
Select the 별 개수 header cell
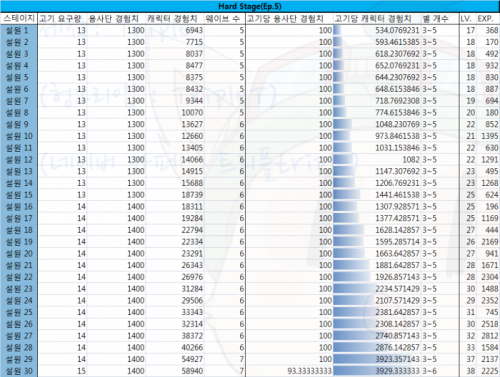click(x=440, y=18)
